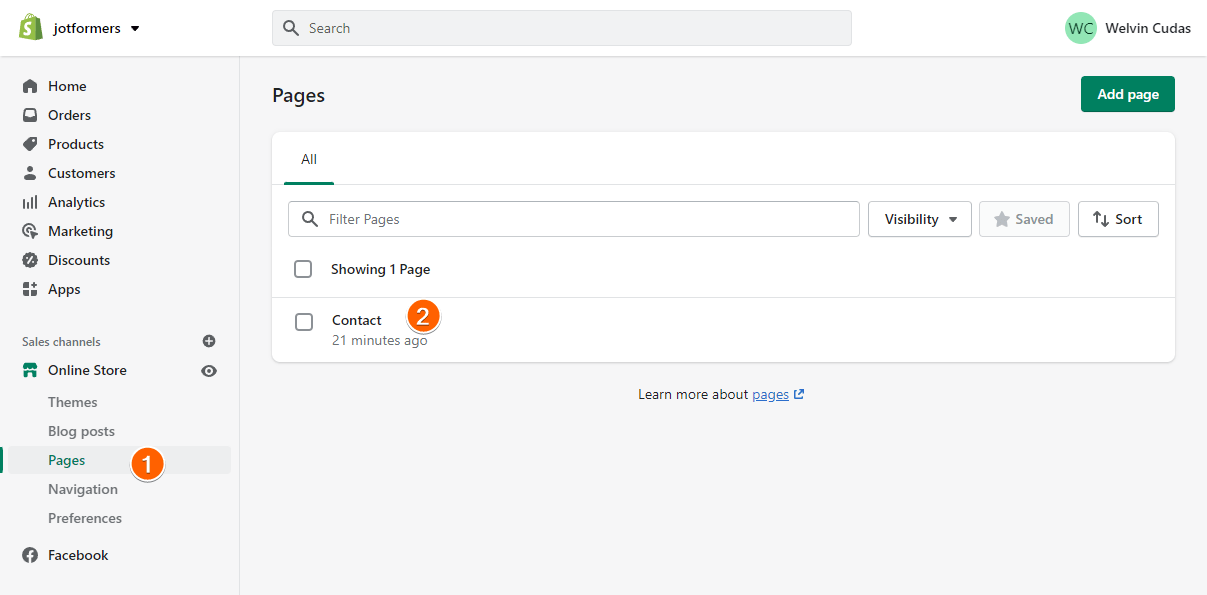Add a sales channel with the plus icon
1207x595 pixels.
[x=209, y=341]
